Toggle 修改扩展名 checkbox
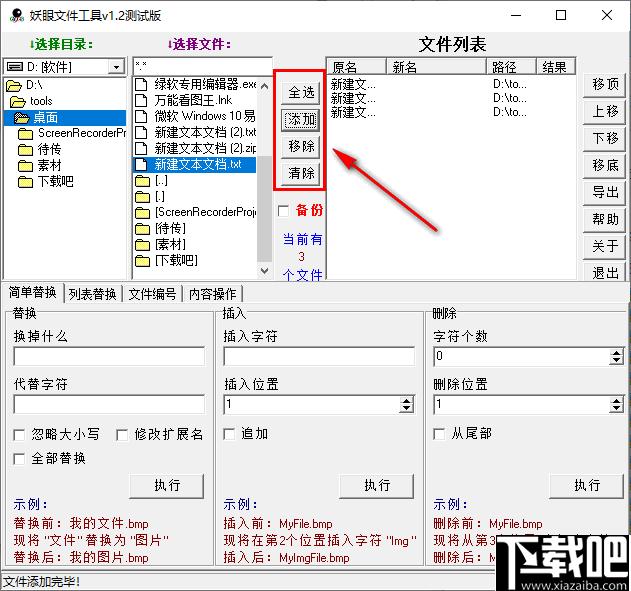Screen dimensions: 631x591 point(122,434)
